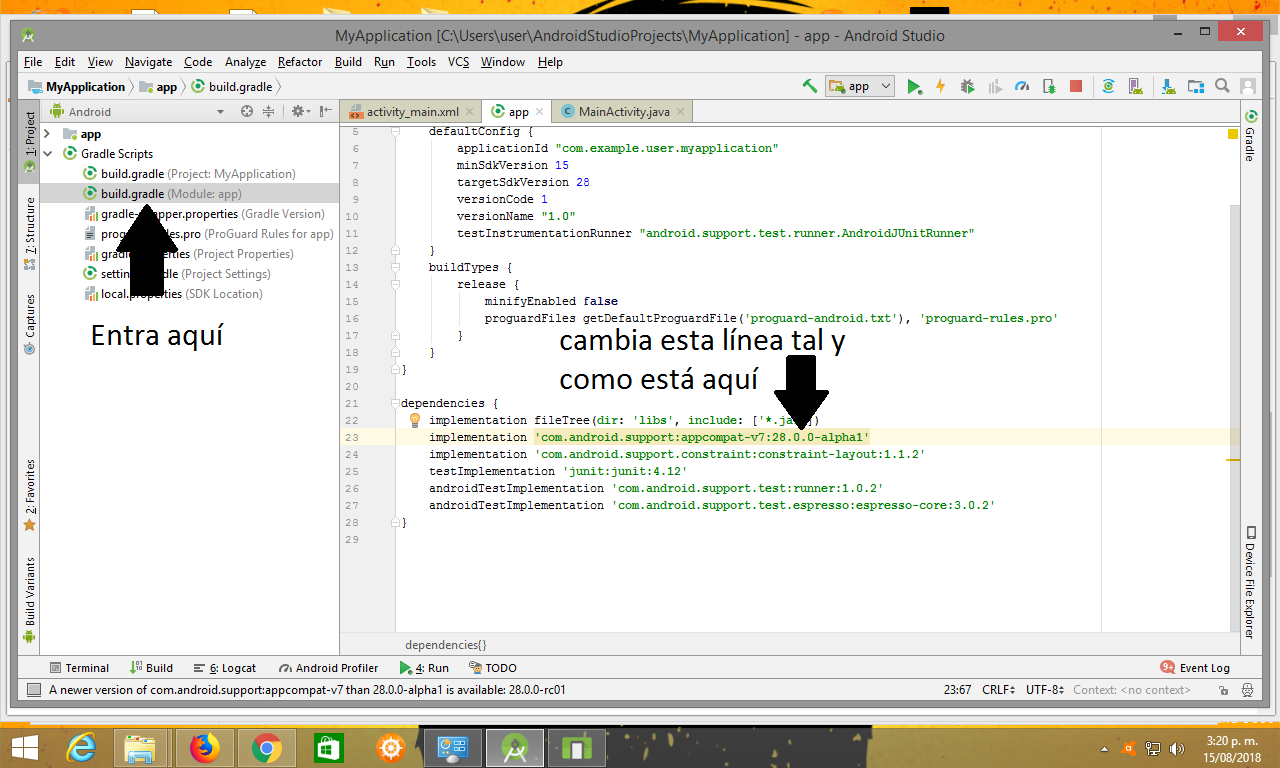The image size is (1280, 768).
Task: Attach debugger to Android process icon
Action: coord(1048,87)
